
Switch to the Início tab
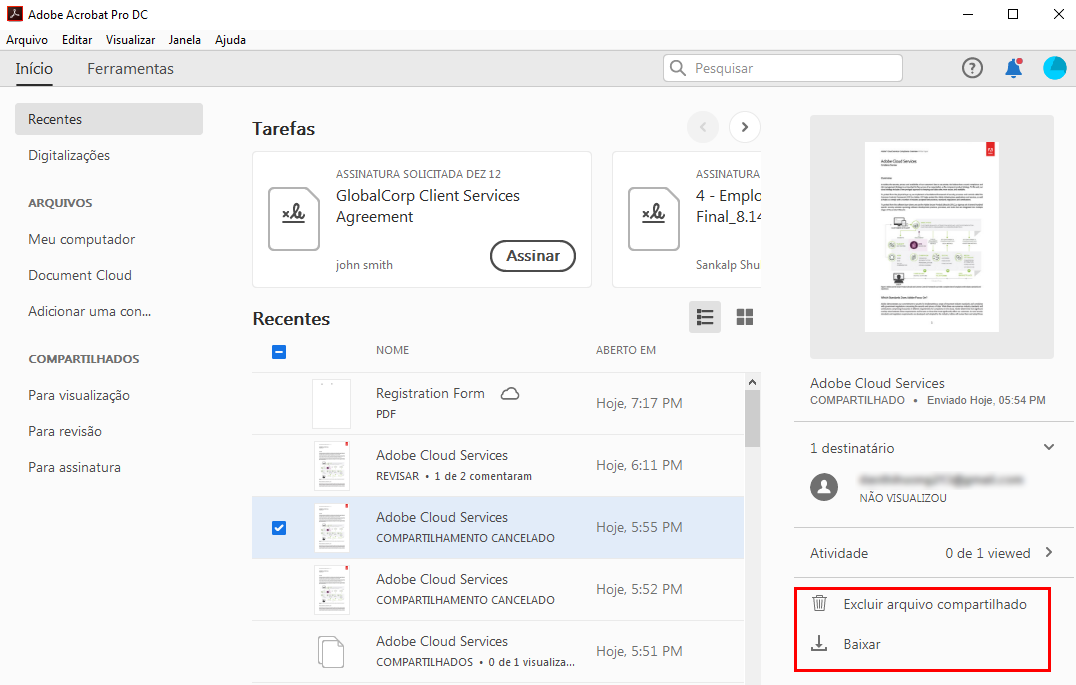[x=34, y=69]
